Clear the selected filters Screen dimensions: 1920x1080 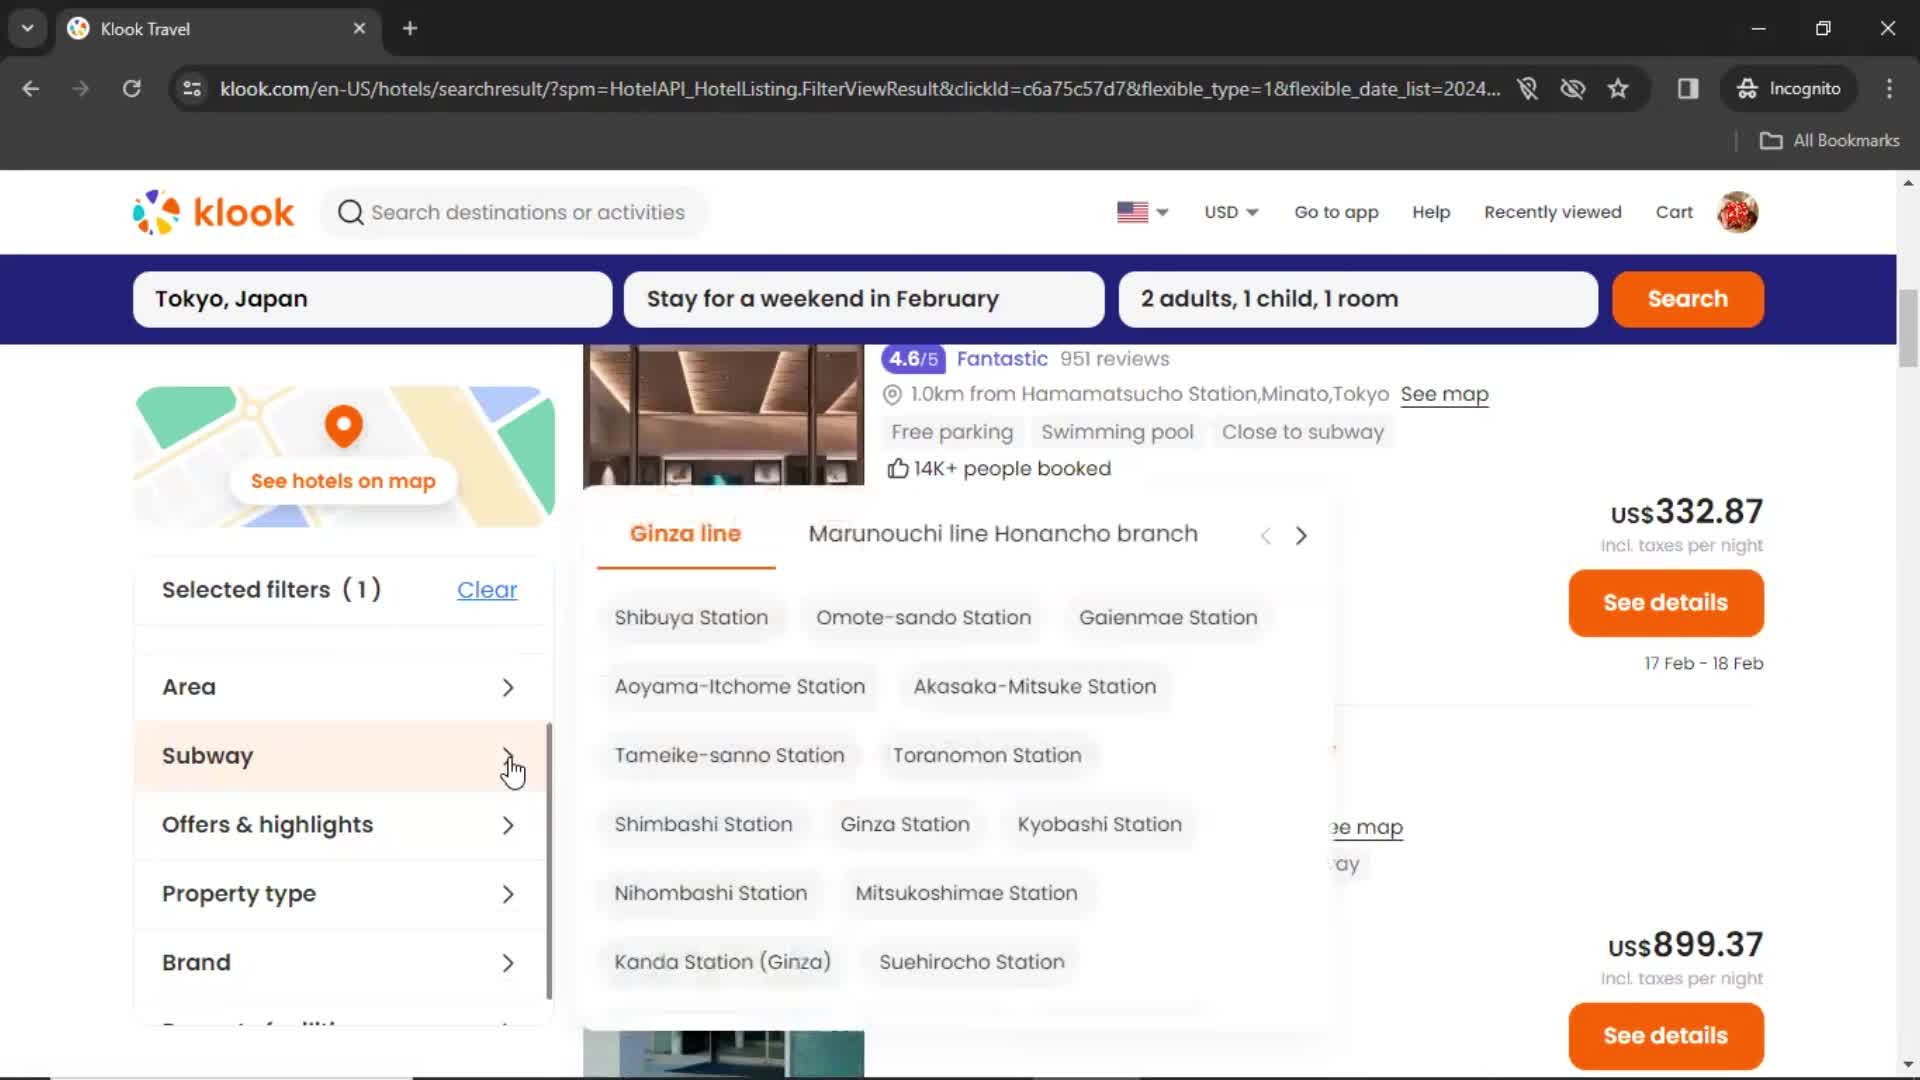[x=487, y=590]
